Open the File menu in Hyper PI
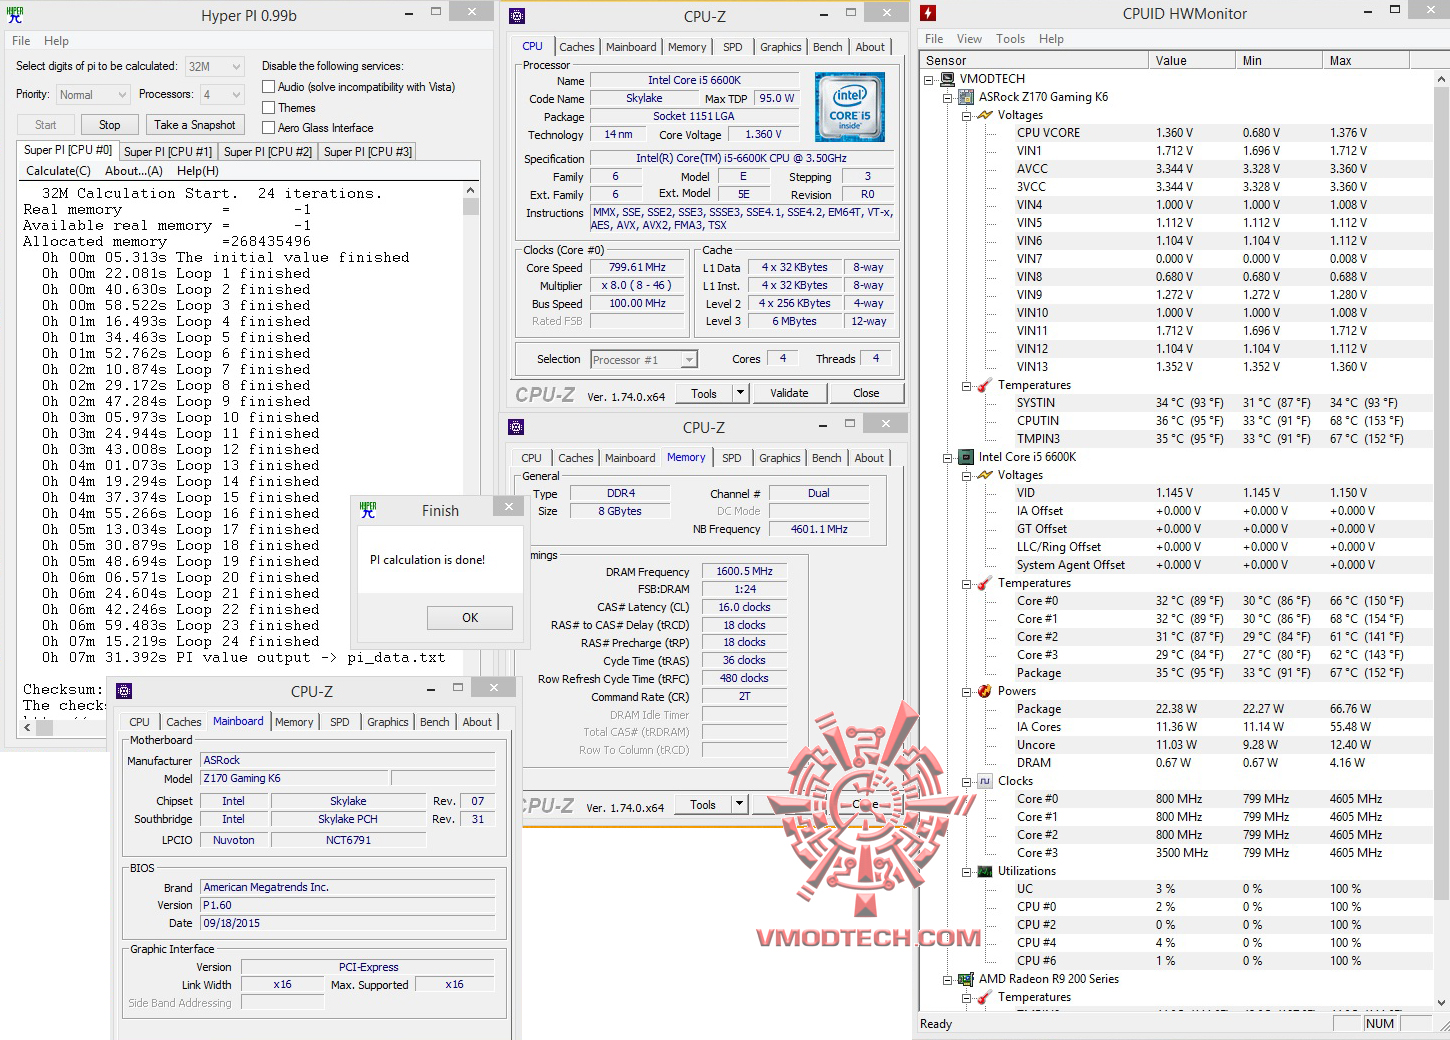This screenshot has width=1450, height=1040. coord(21,41)
